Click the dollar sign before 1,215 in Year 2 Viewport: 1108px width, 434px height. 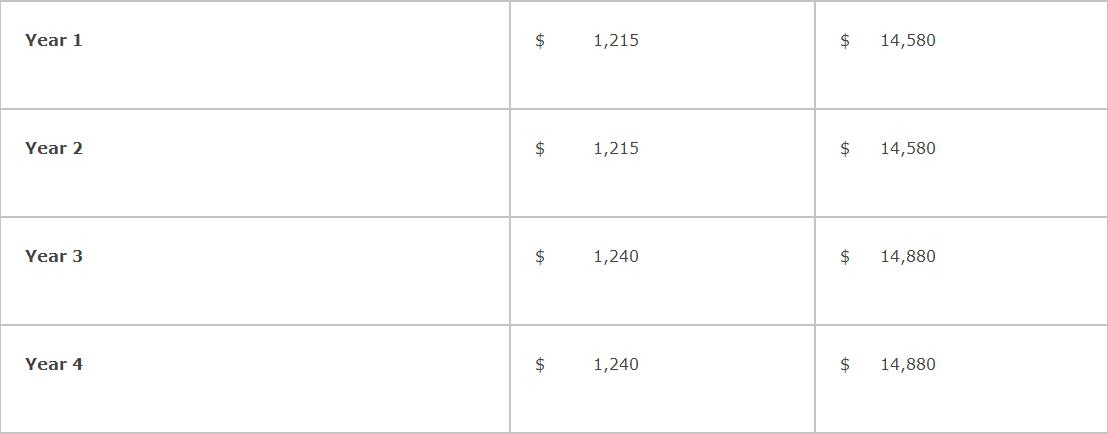coord(540,148)
